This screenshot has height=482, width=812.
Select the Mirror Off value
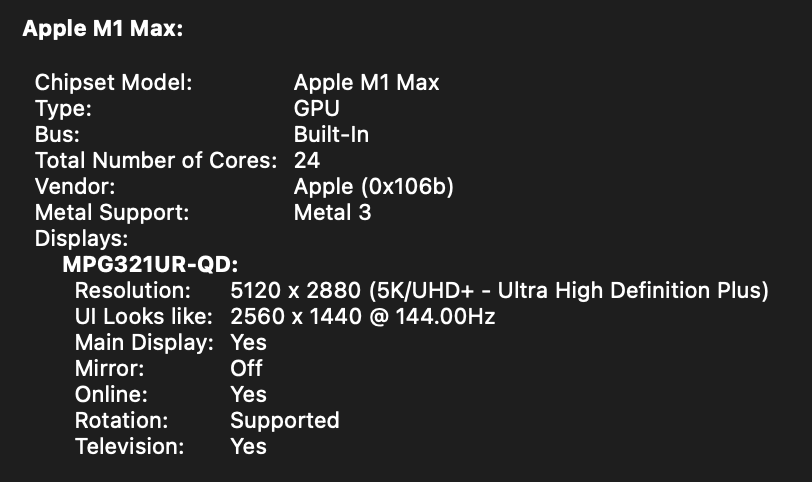click(x=246, y=369)
